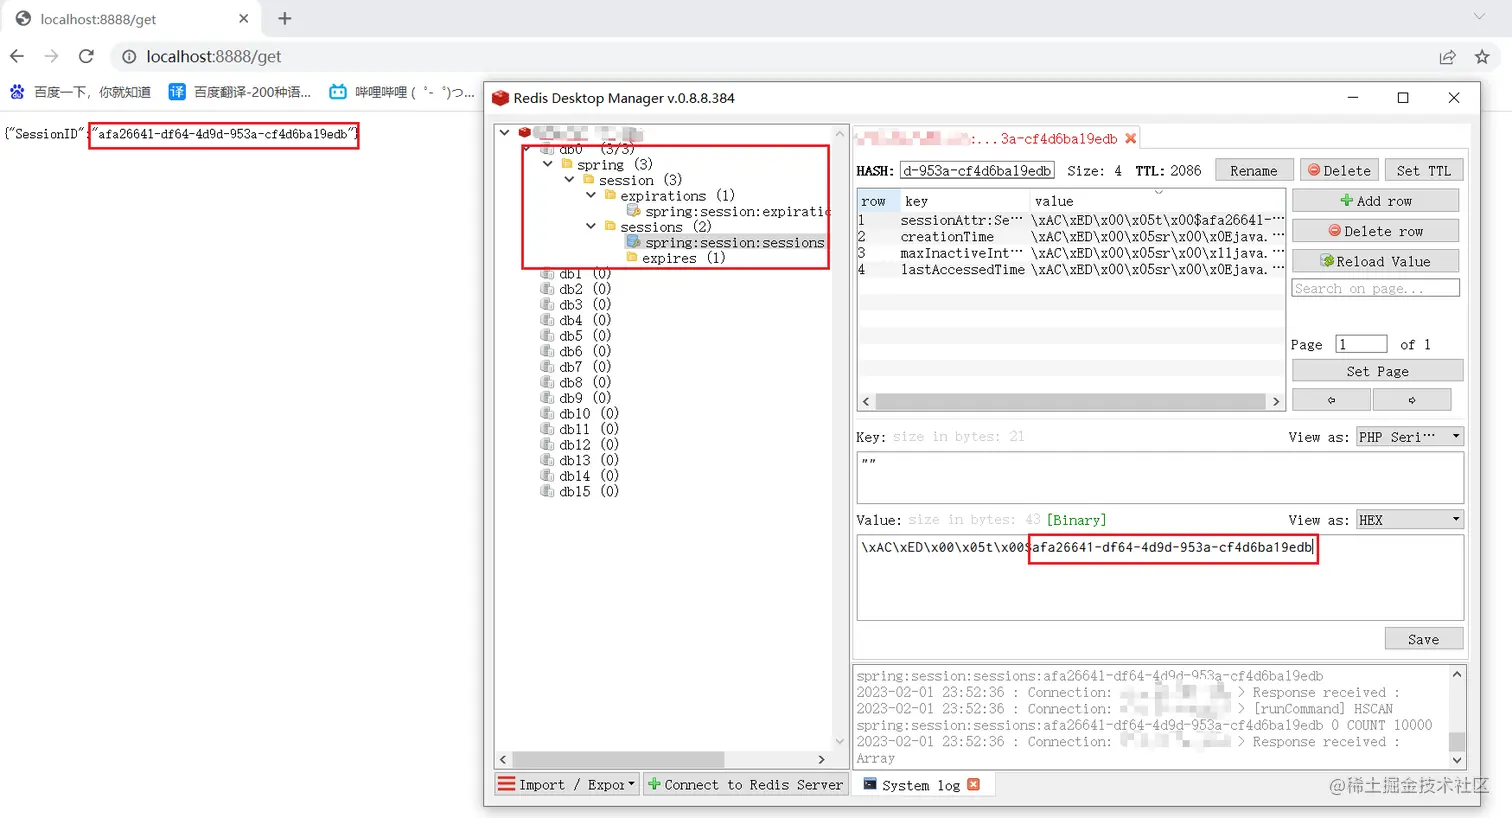Go to previous page with left arrow
Image resolution: width=1512 pixels, height=818 pixels.
[x=1332, y=400]
